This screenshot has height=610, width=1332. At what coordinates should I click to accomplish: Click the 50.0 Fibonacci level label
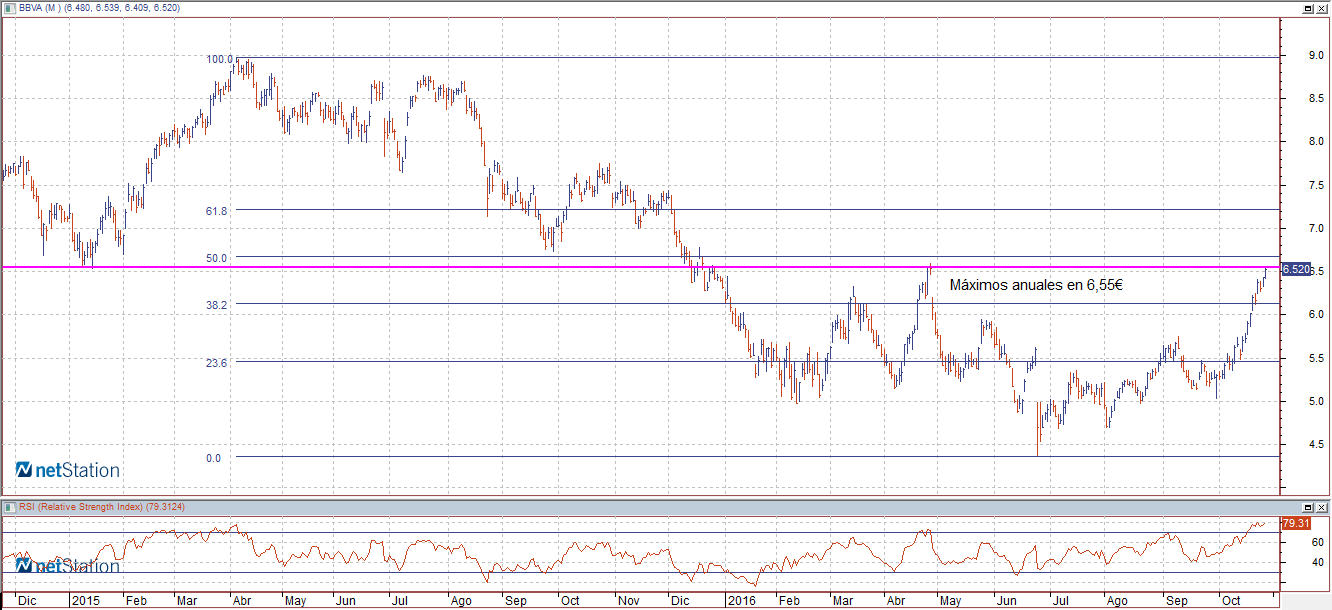click(x=217, y=258)
